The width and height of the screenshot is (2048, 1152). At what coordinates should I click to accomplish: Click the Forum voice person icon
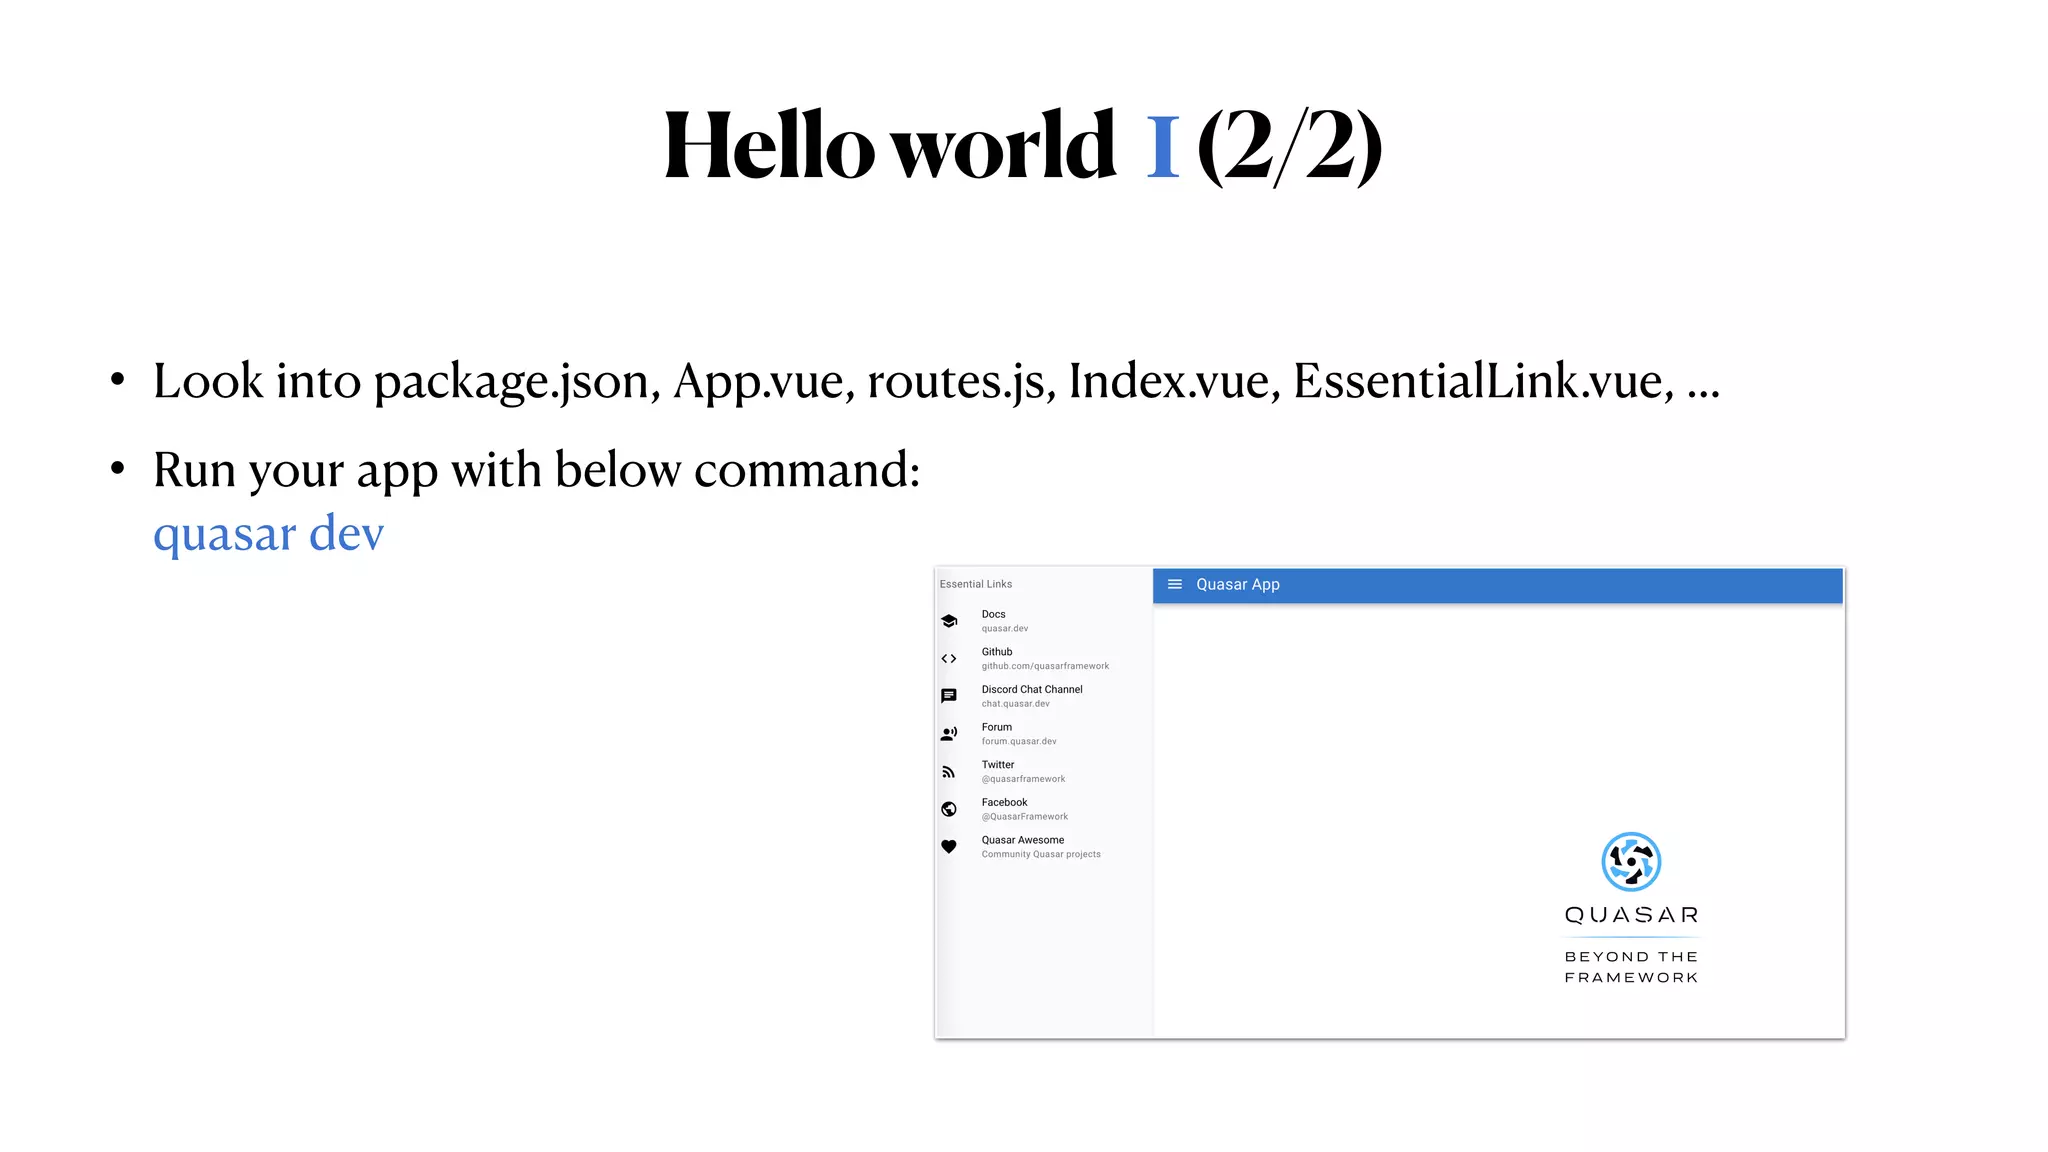pyautogui.click(x=949, y=734)
